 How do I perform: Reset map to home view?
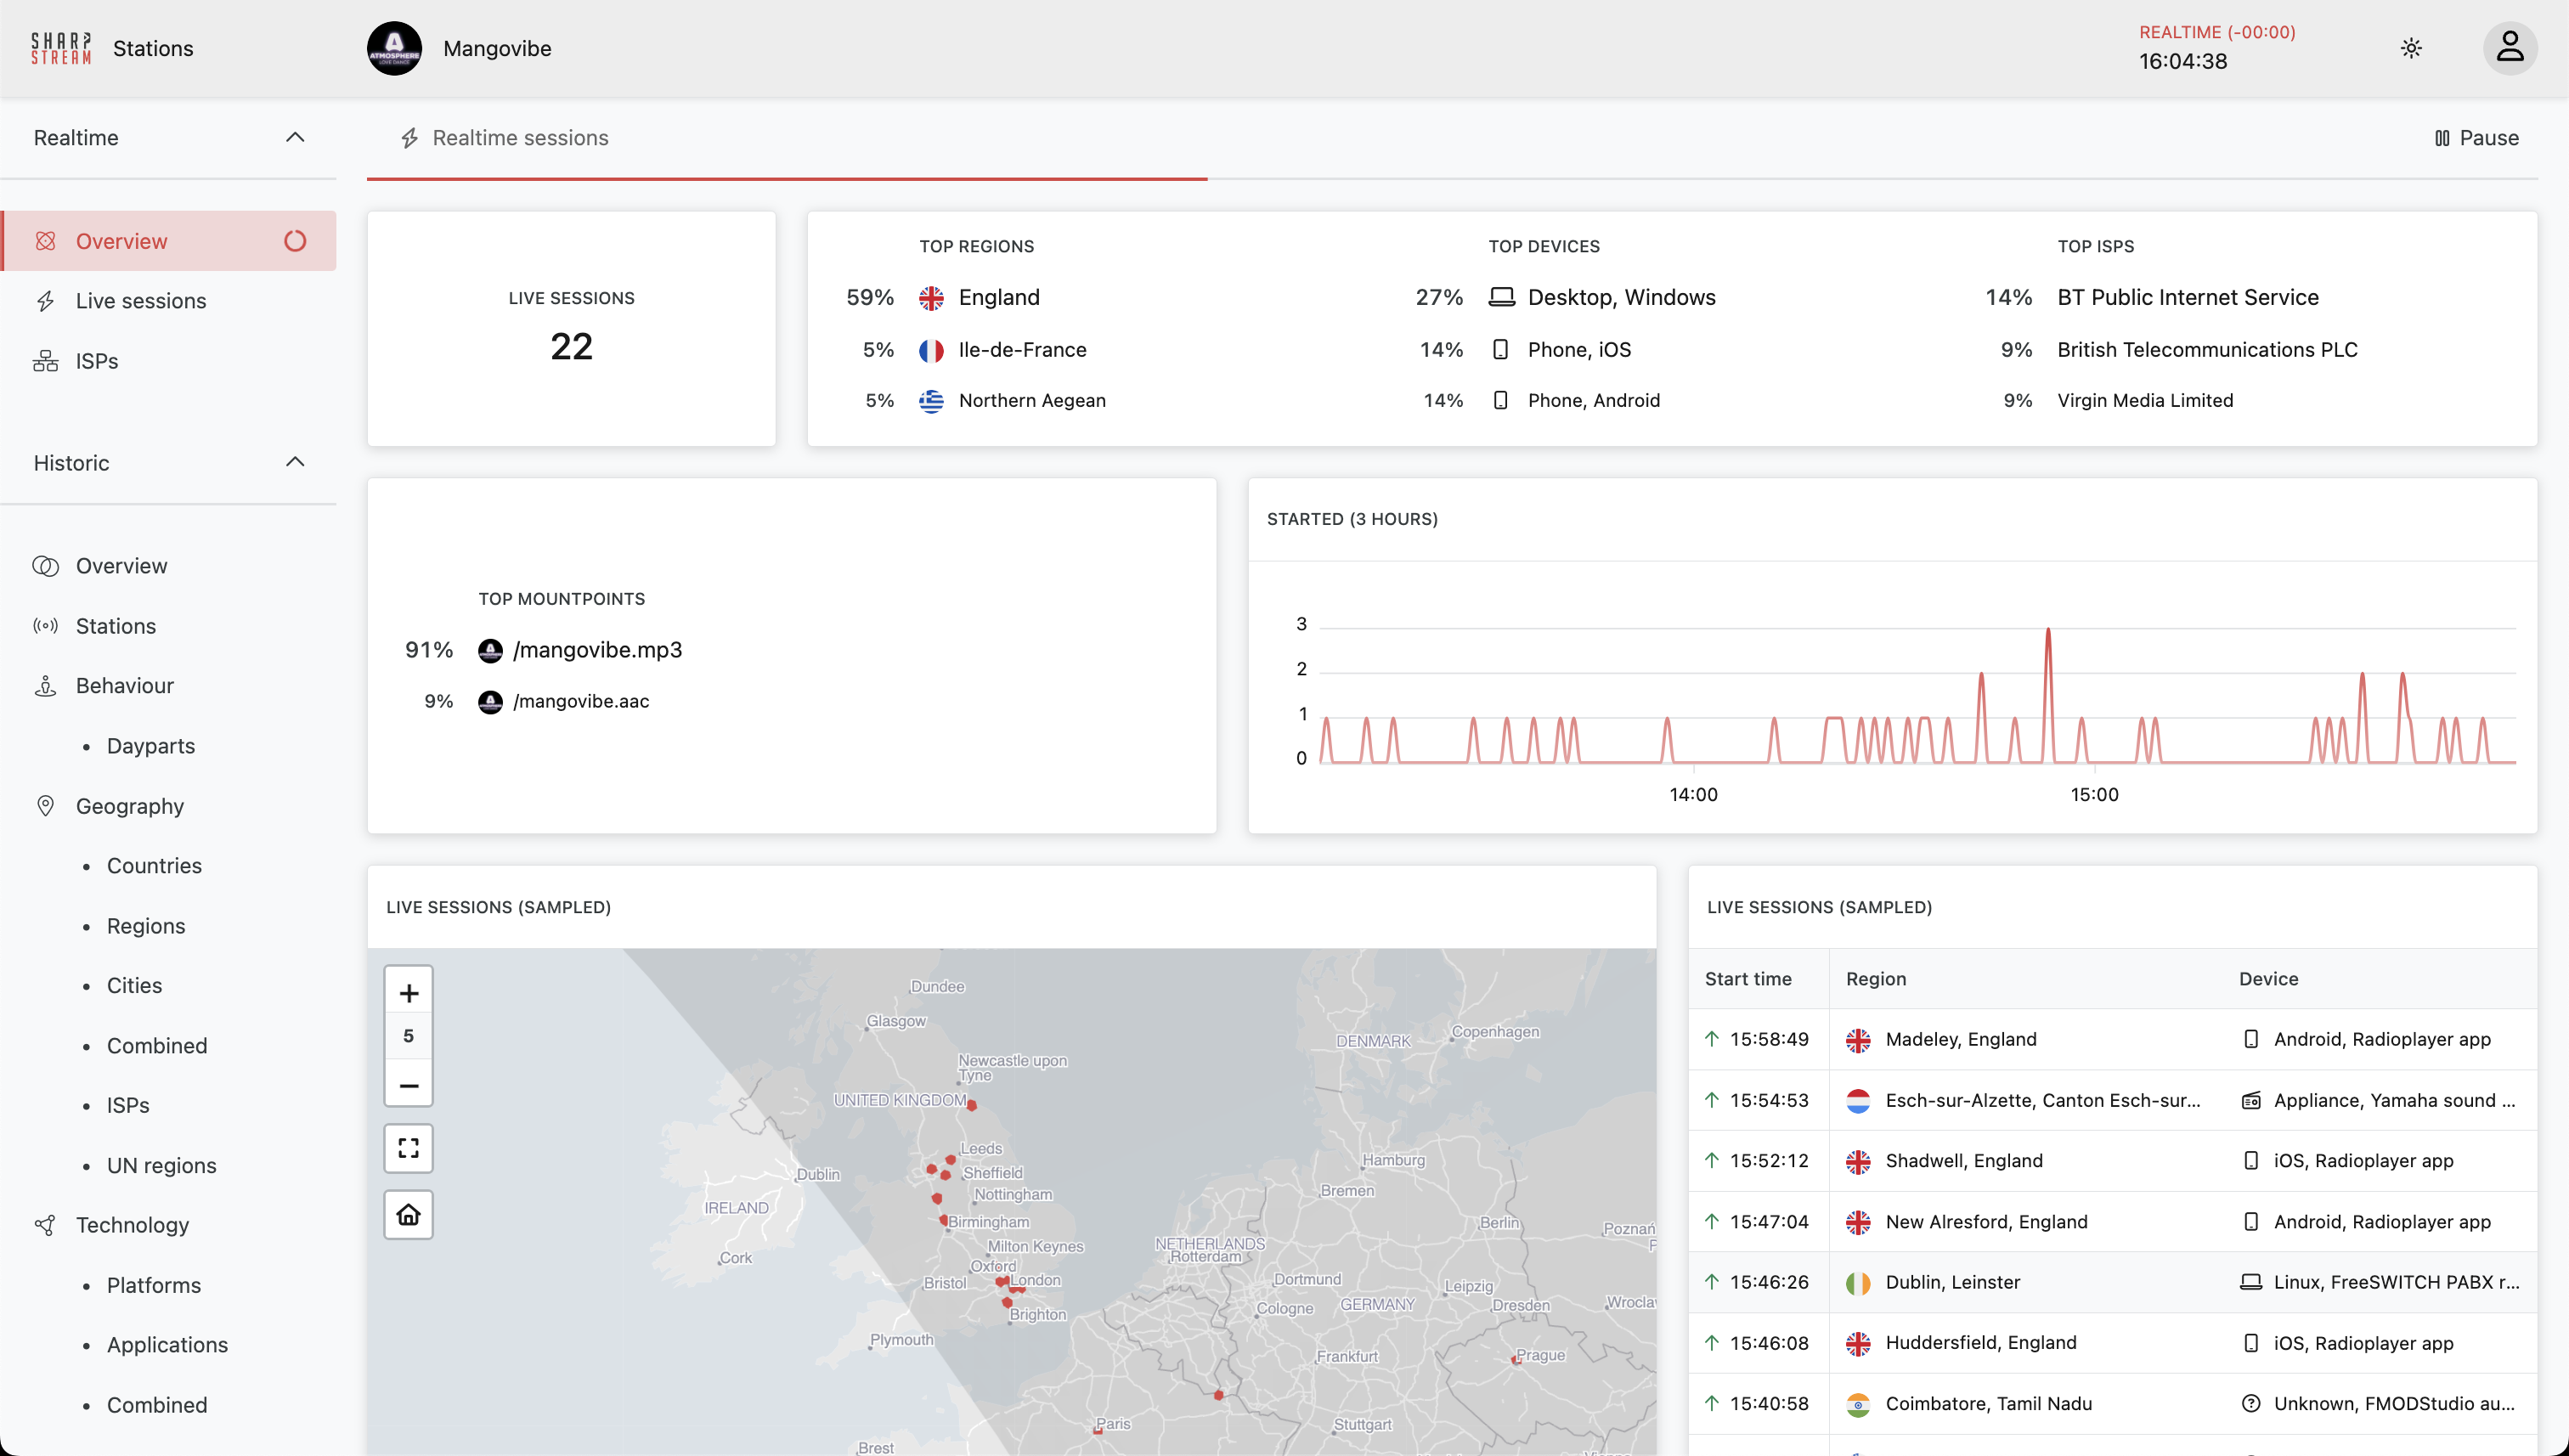click(x=408, y=1215)
